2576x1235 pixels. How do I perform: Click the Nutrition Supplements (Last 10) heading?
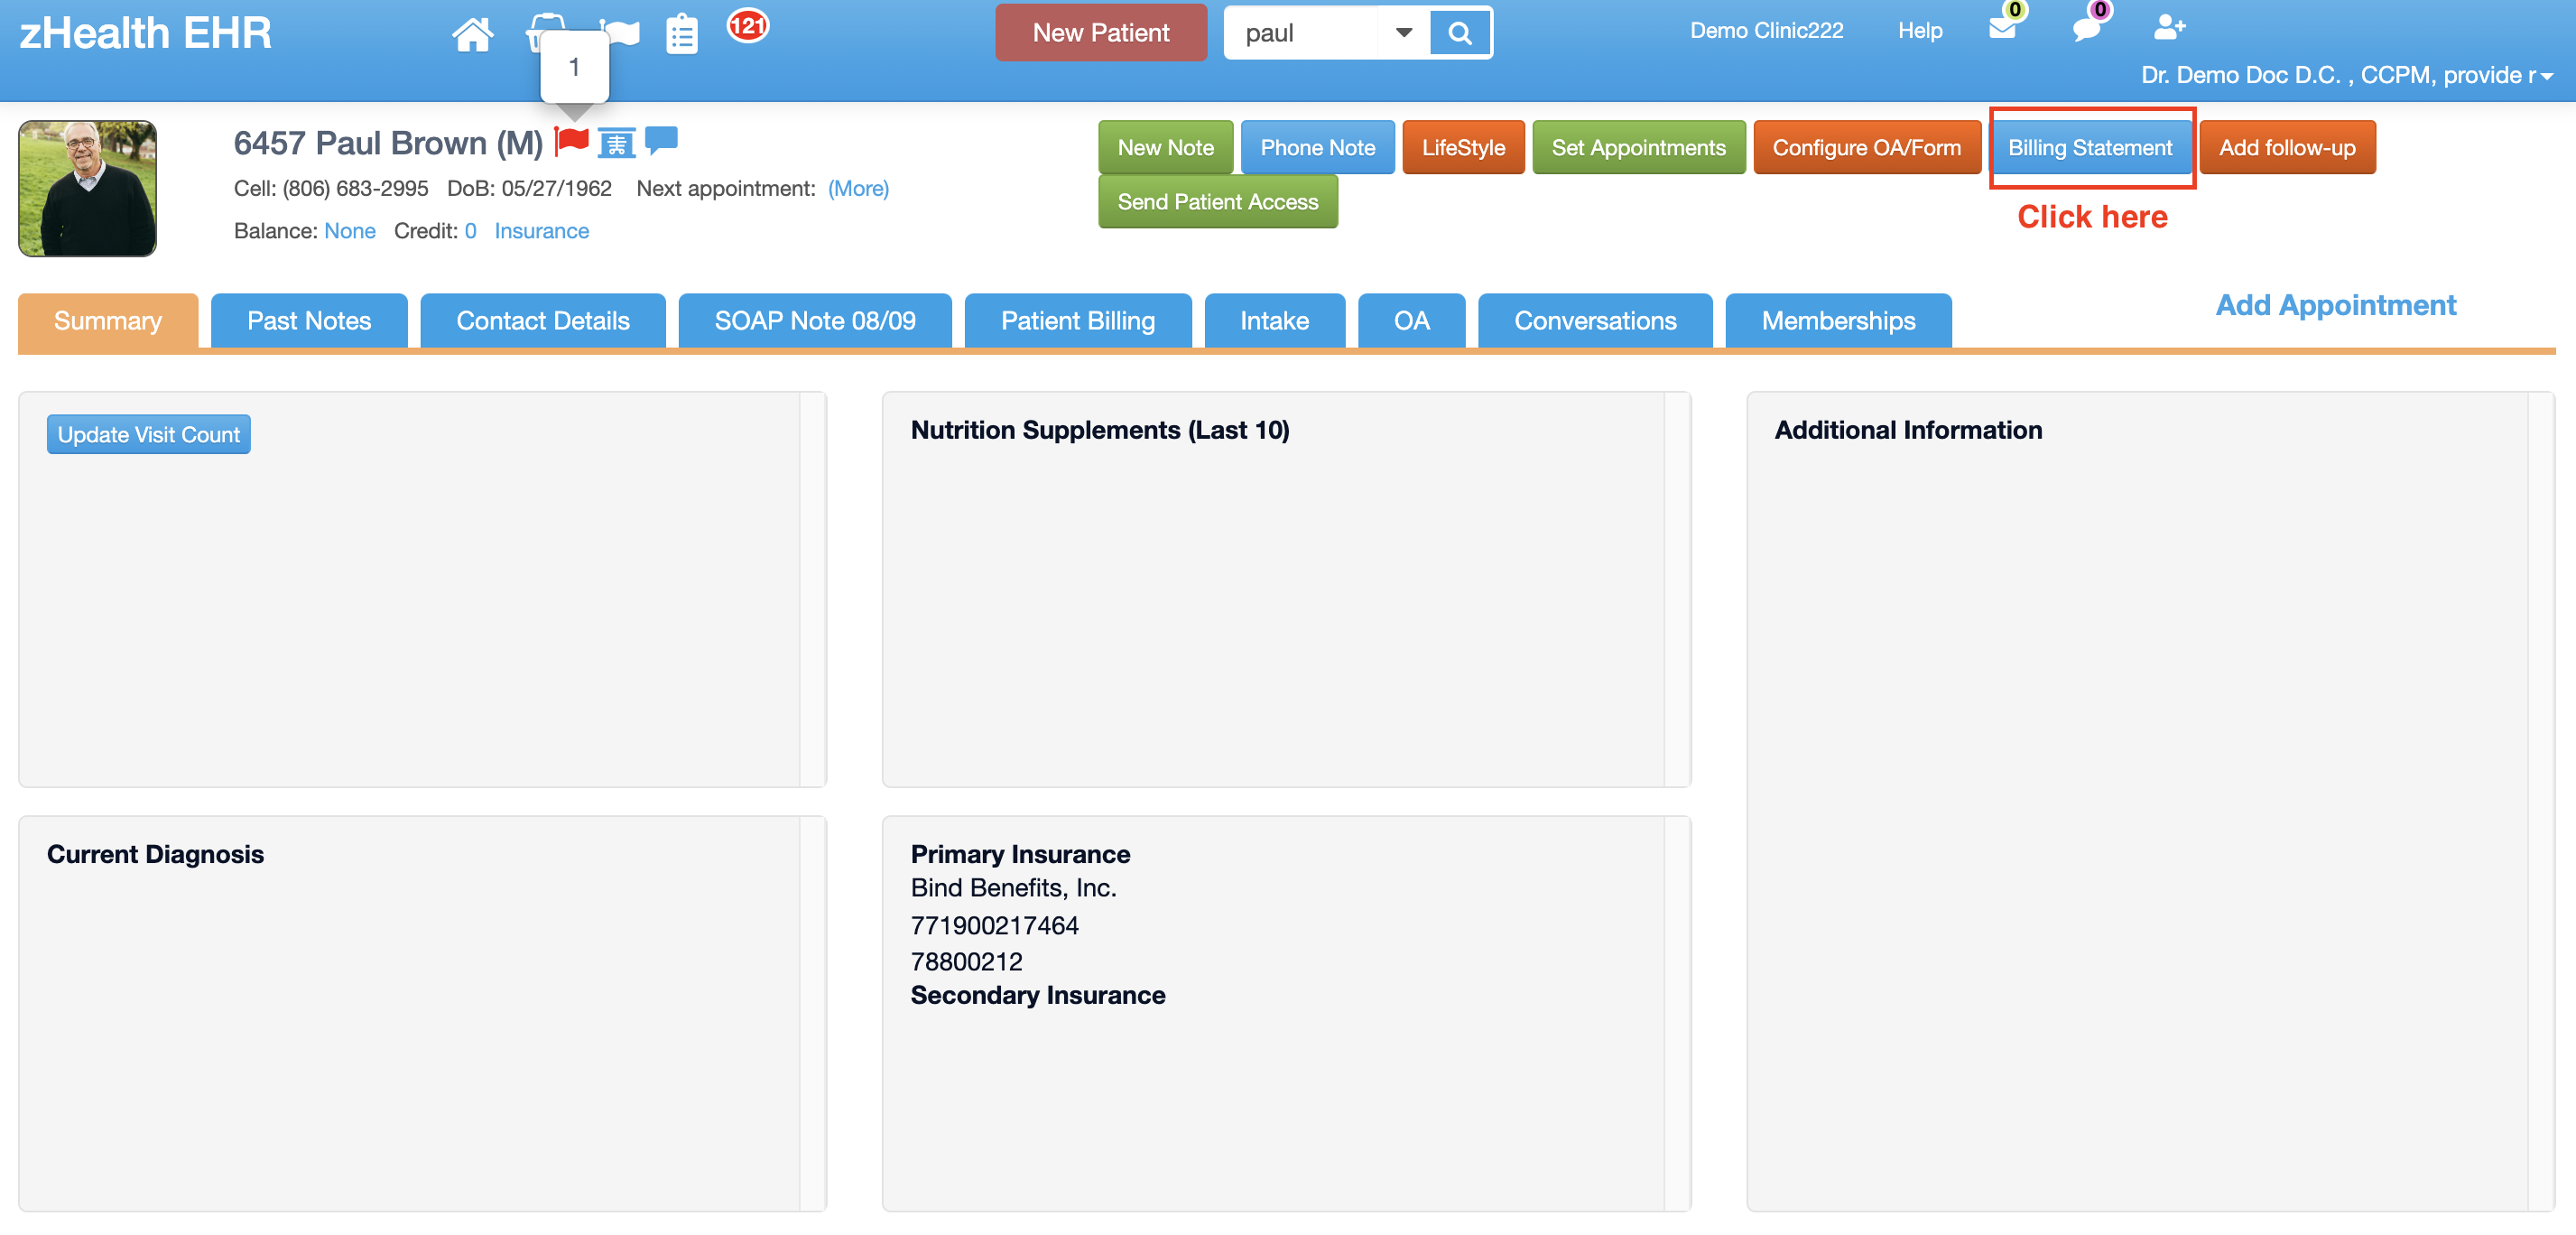(1100, 430)
